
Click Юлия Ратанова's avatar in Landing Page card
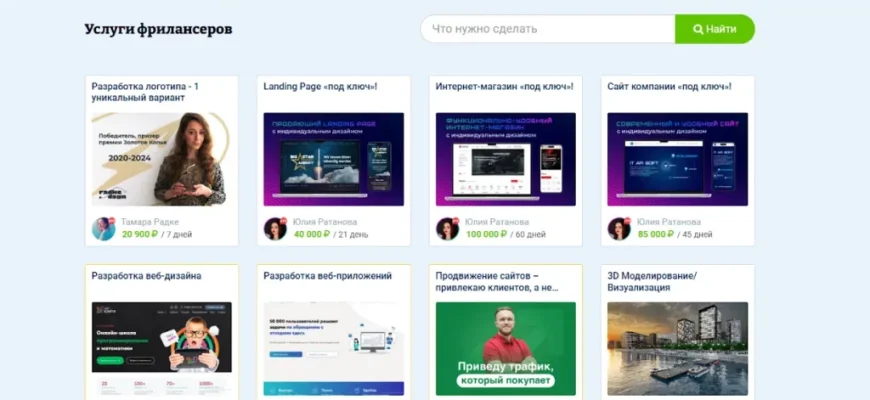coord(275,229)
